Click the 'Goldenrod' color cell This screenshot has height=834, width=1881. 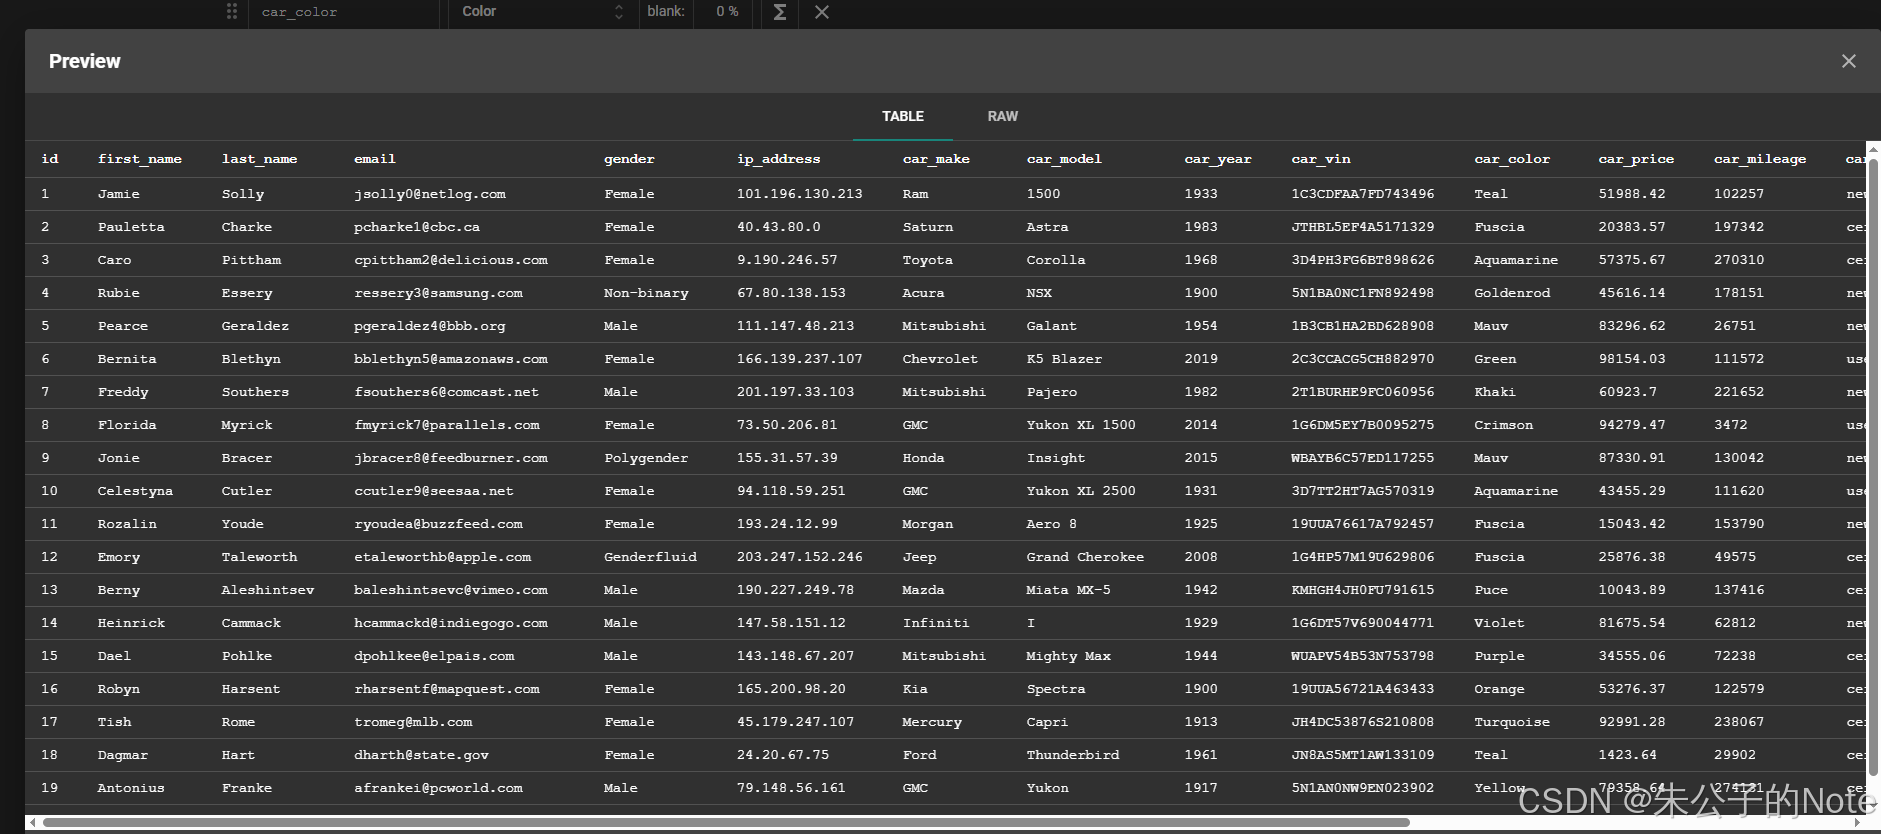(1512, 293)
